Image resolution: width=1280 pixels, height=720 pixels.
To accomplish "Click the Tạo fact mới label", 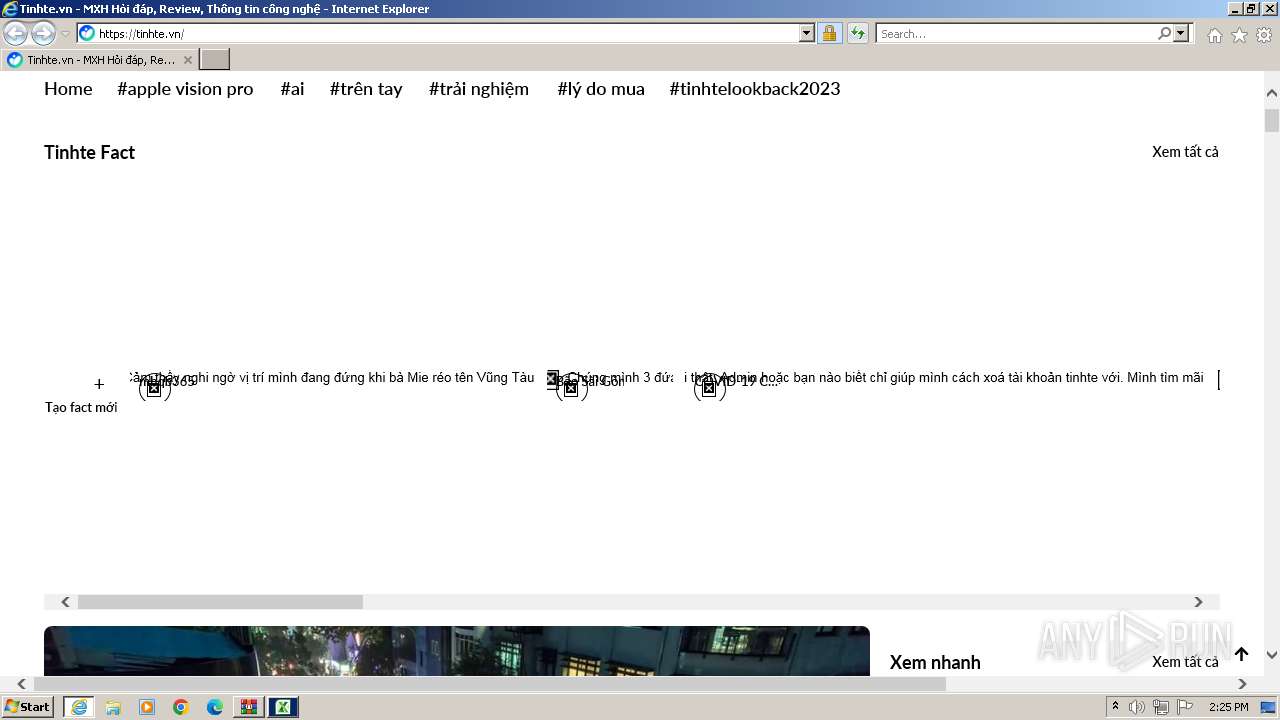I will click(x=81, y=407).
